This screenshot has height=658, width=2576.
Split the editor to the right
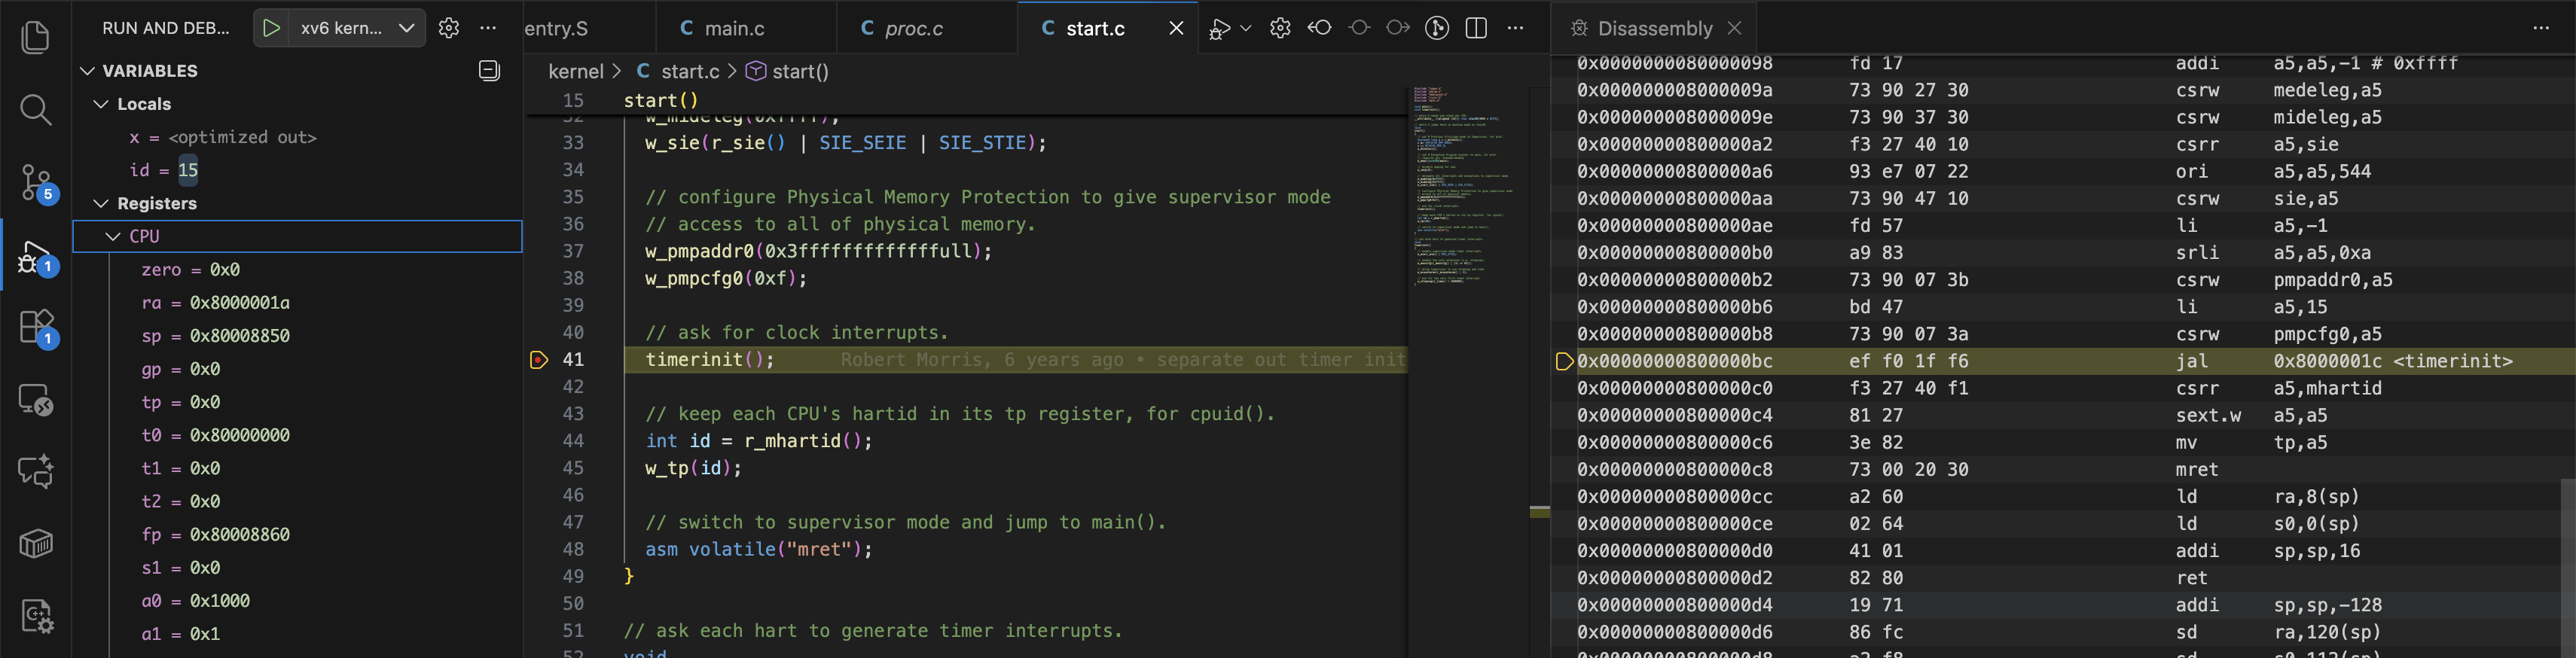(x=1476, y=28)
